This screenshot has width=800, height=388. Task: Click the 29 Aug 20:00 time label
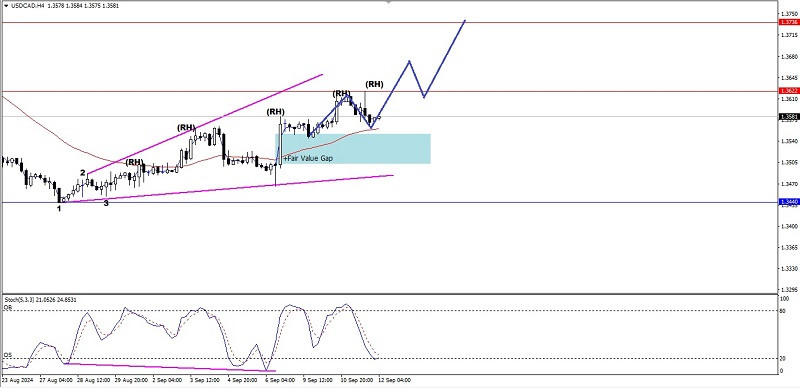click(x=130, y=380)
